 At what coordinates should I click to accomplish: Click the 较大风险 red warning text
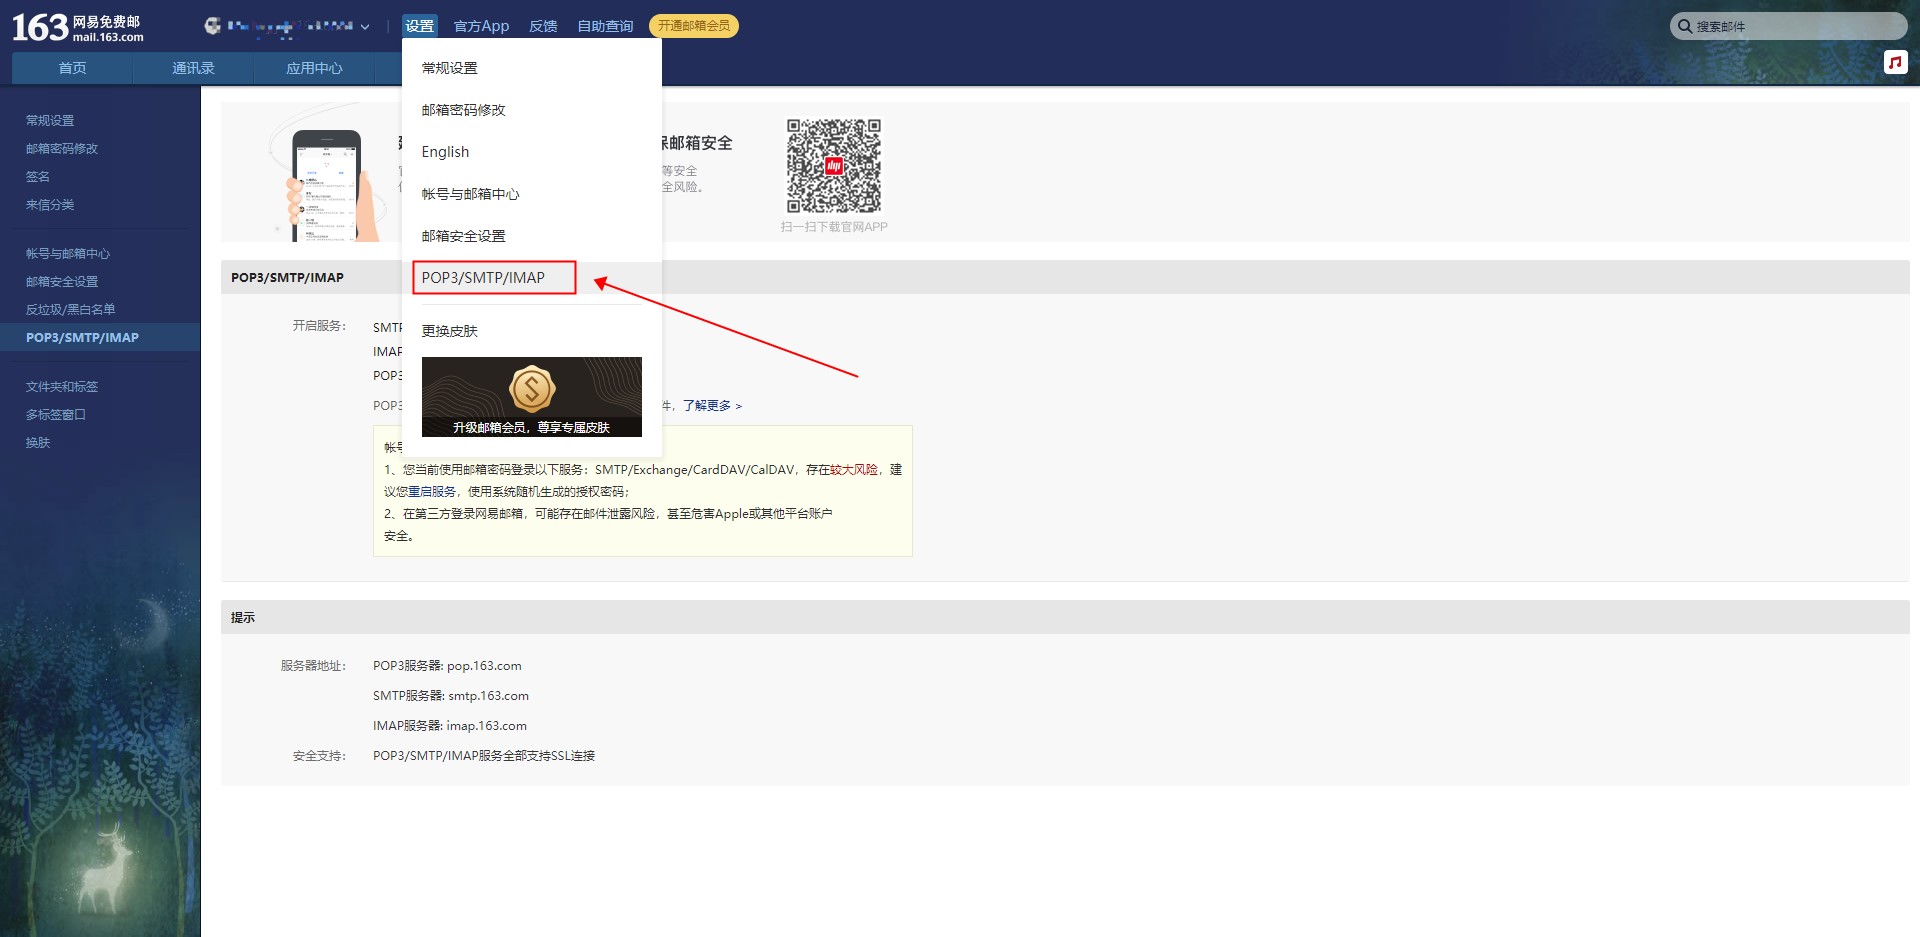(x=854, y=469)
